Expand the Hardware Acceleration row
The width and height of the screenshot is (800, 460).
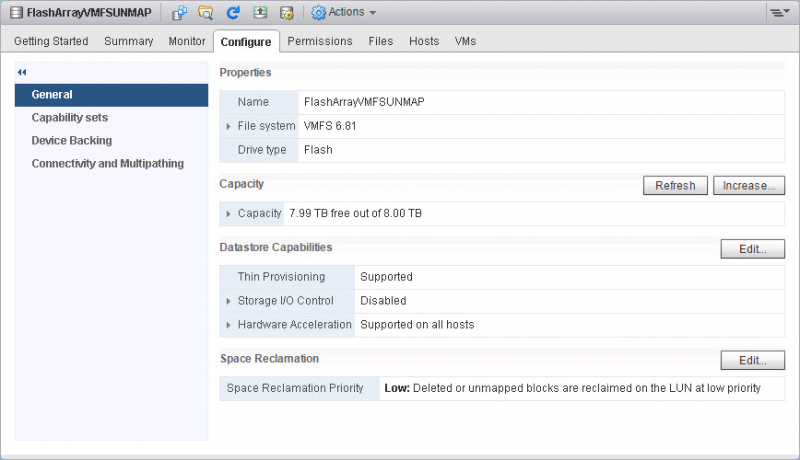[228, 325]
